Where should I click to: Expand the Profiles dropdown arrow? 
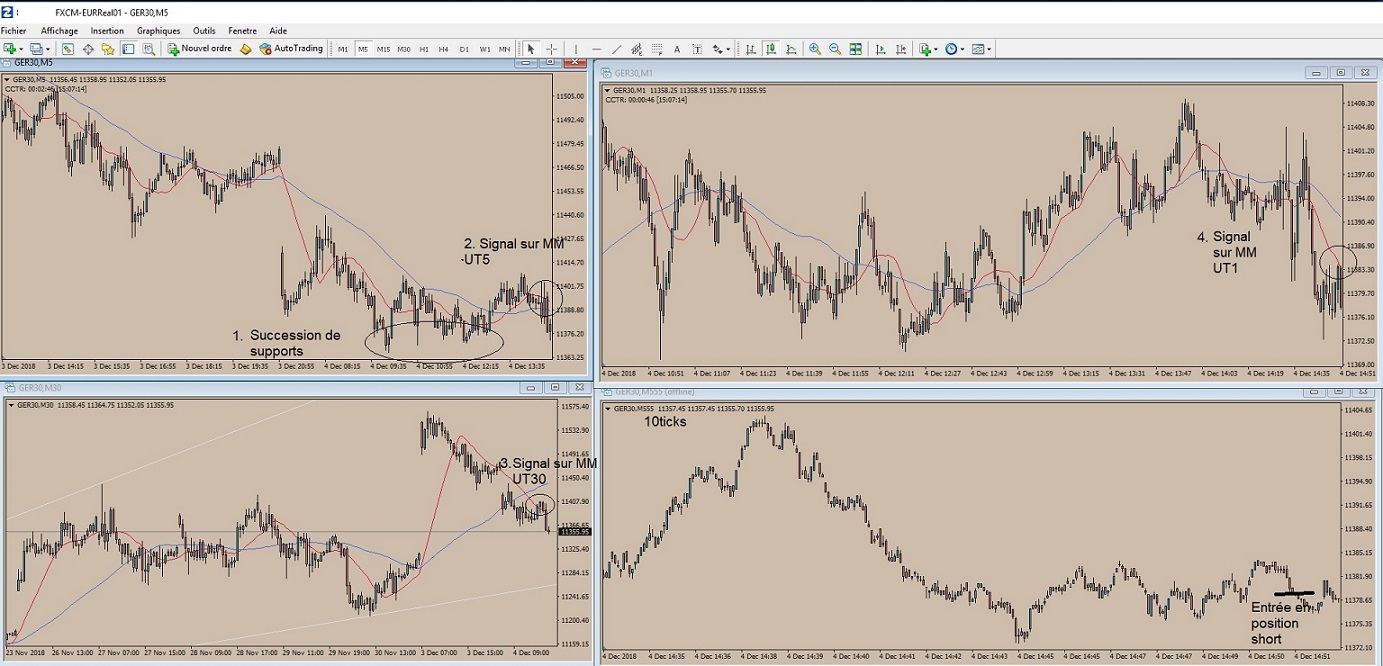48,49
